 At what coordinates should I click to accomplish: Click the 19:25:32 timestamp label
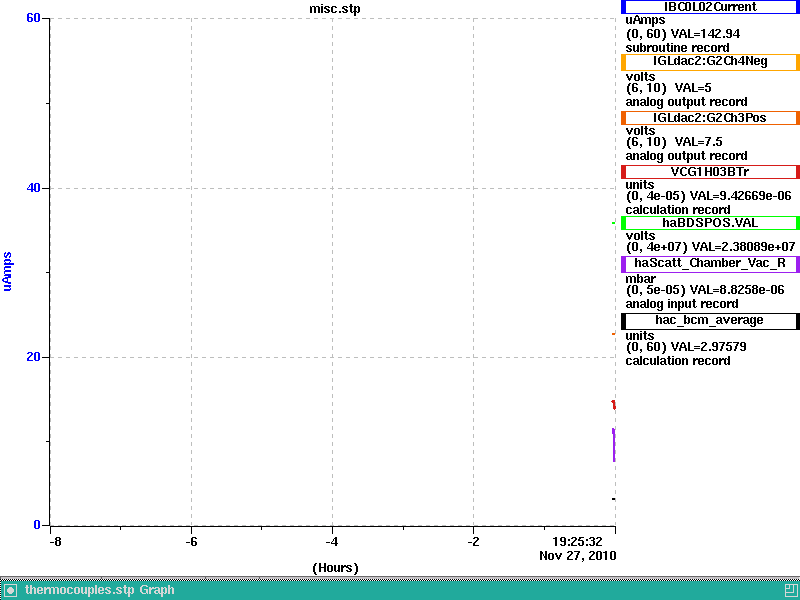[x=577, y=541]
